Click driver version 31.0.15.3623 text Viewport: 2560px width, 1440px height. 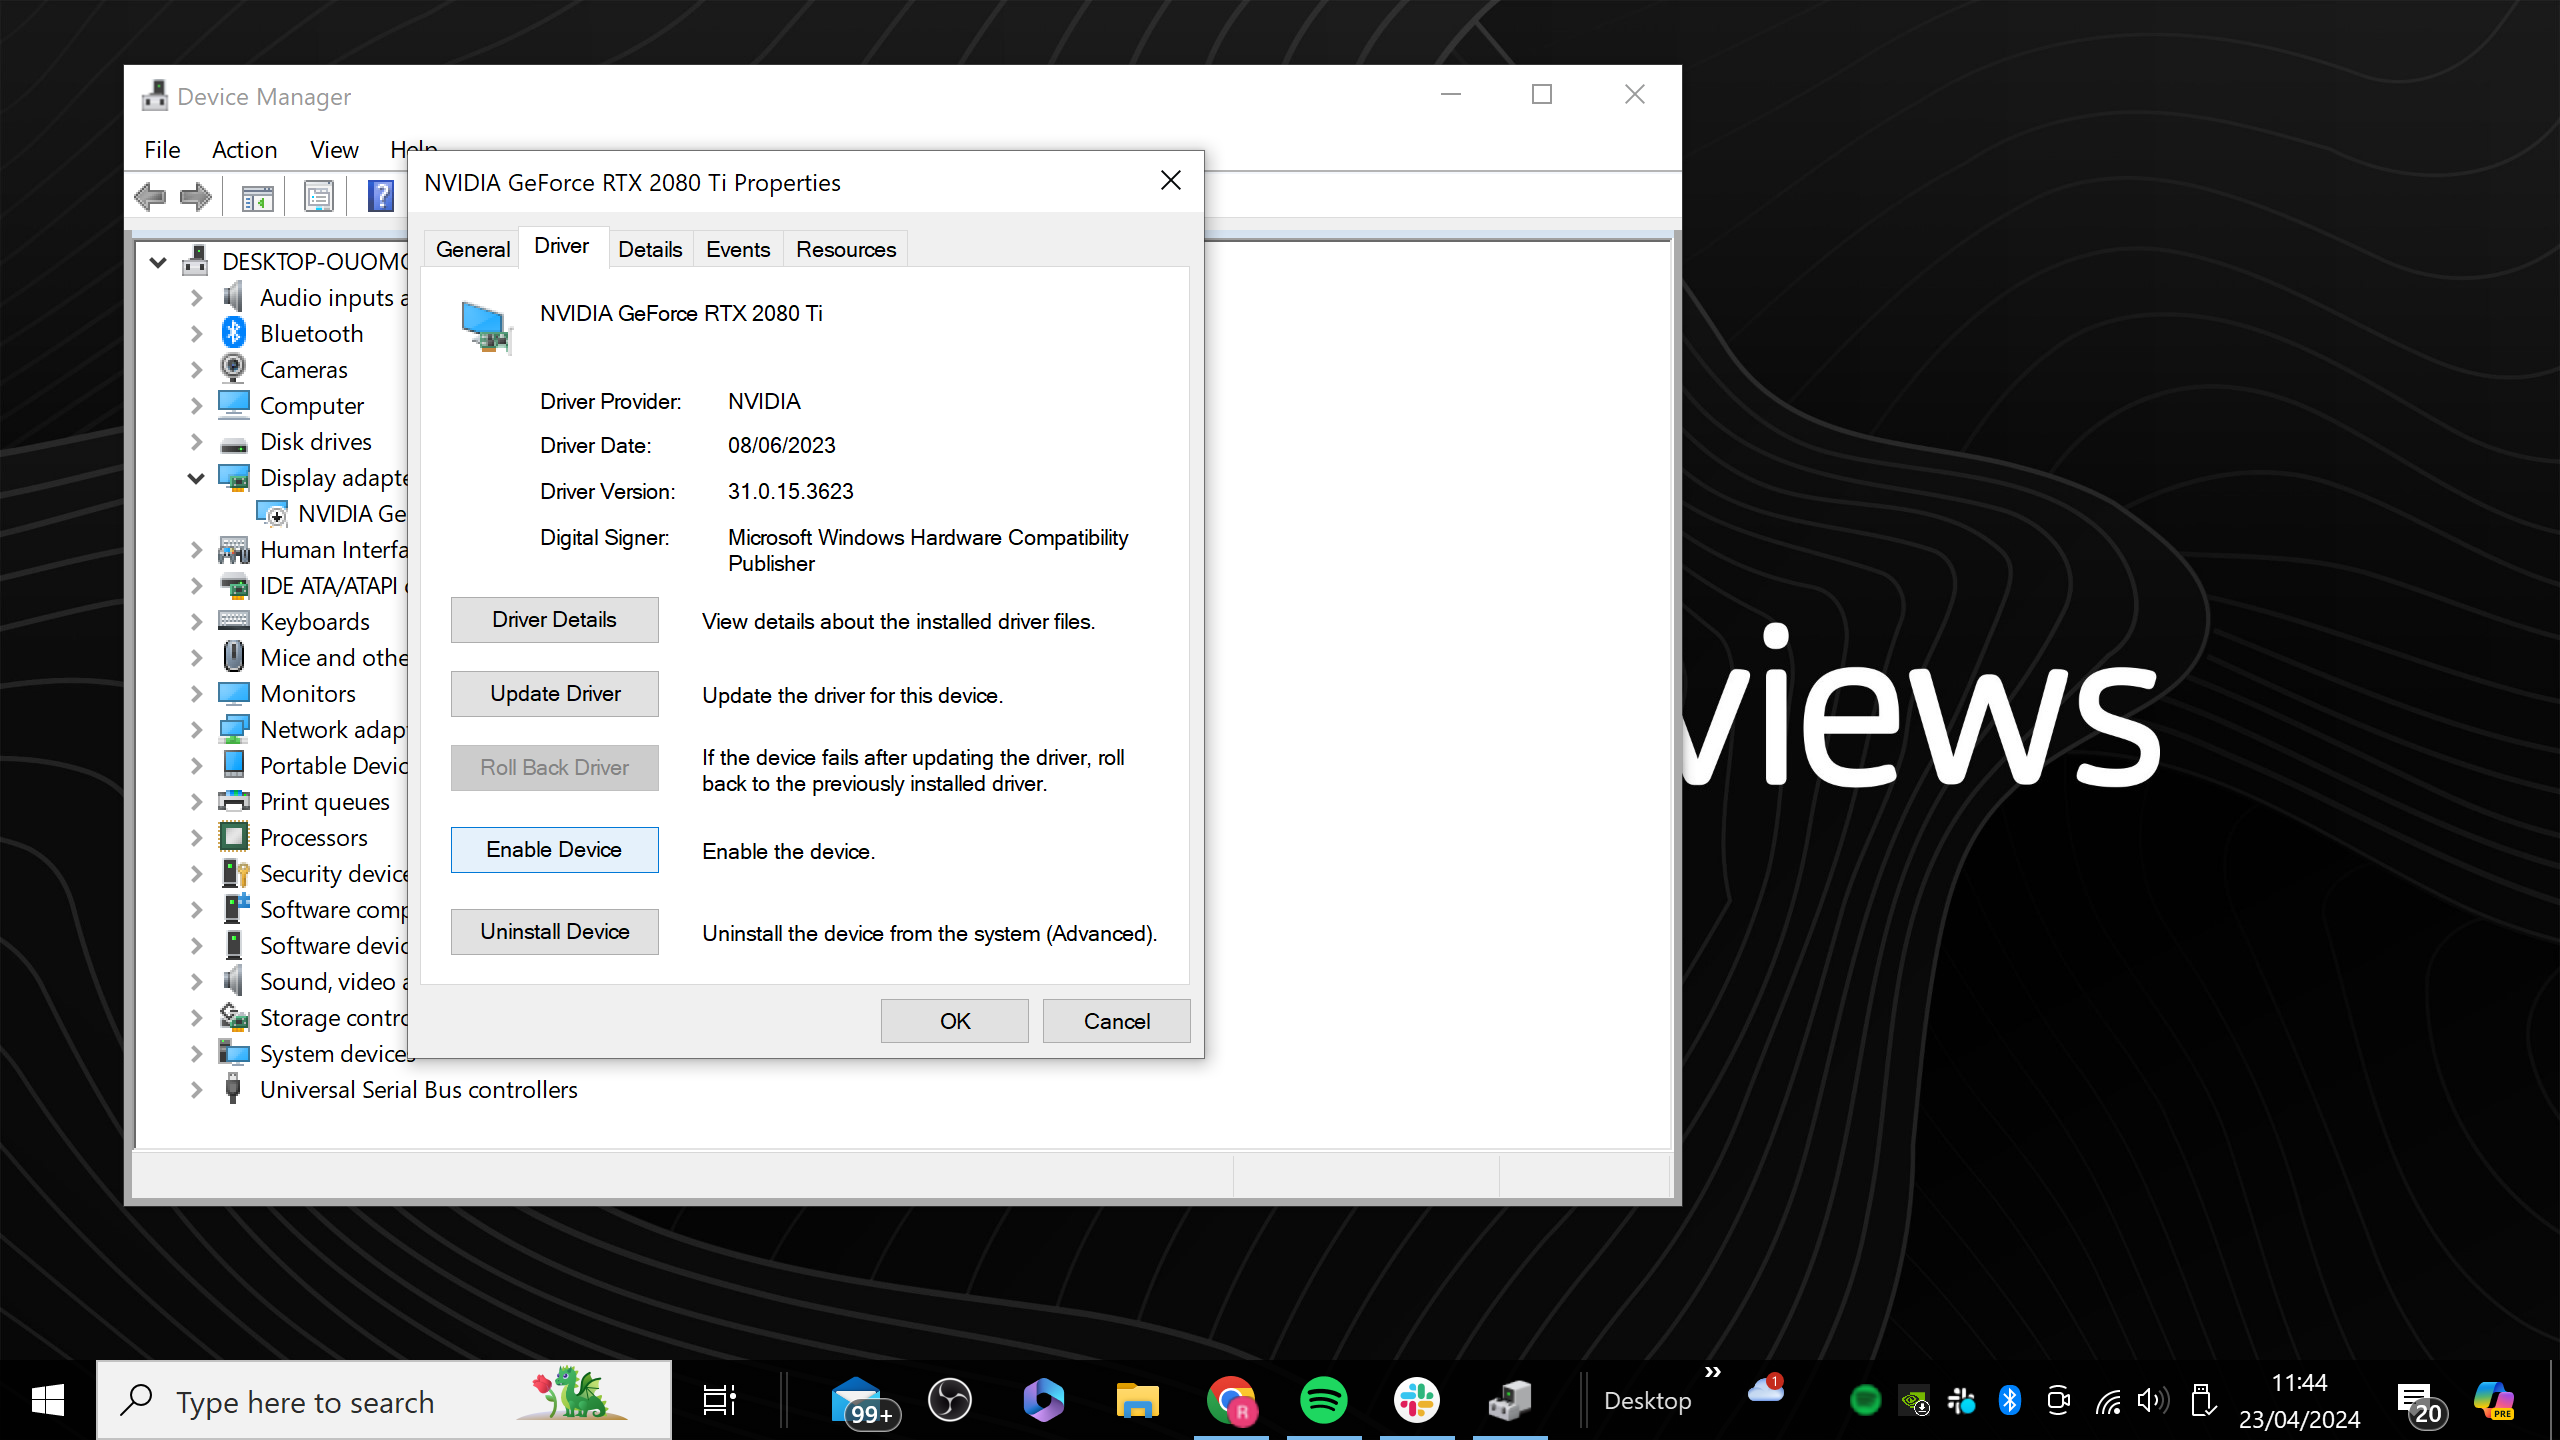click(790, 491)
